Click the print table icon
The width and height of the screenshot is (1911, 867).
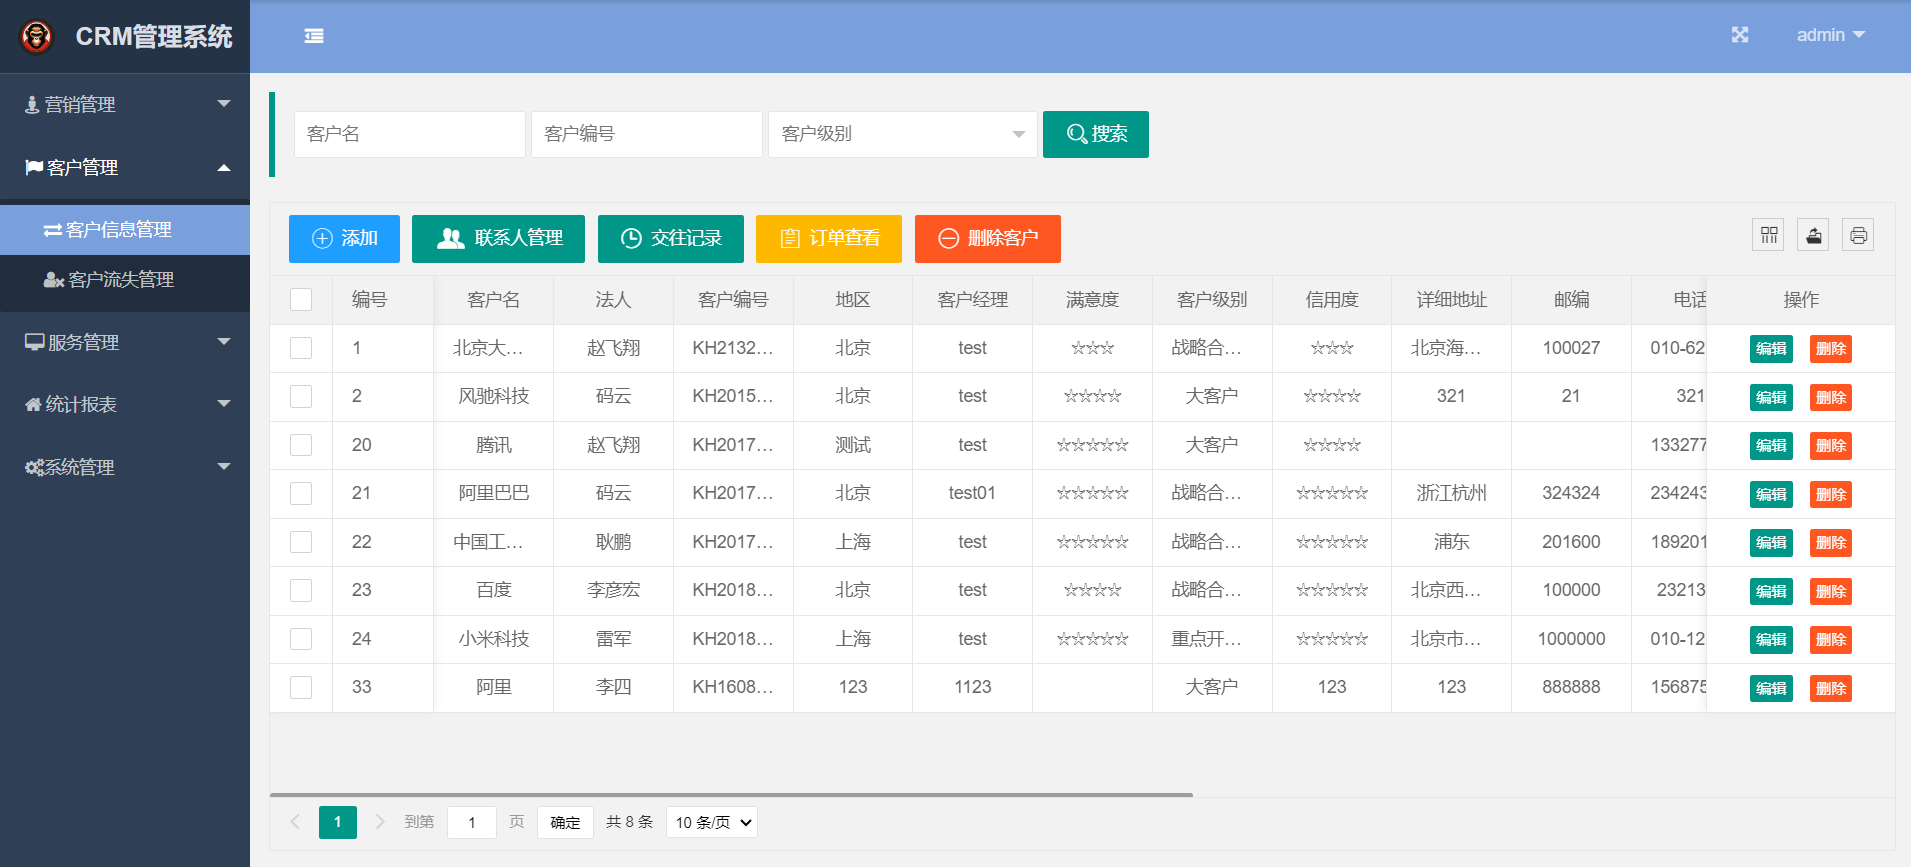[x=1858, y=235]
